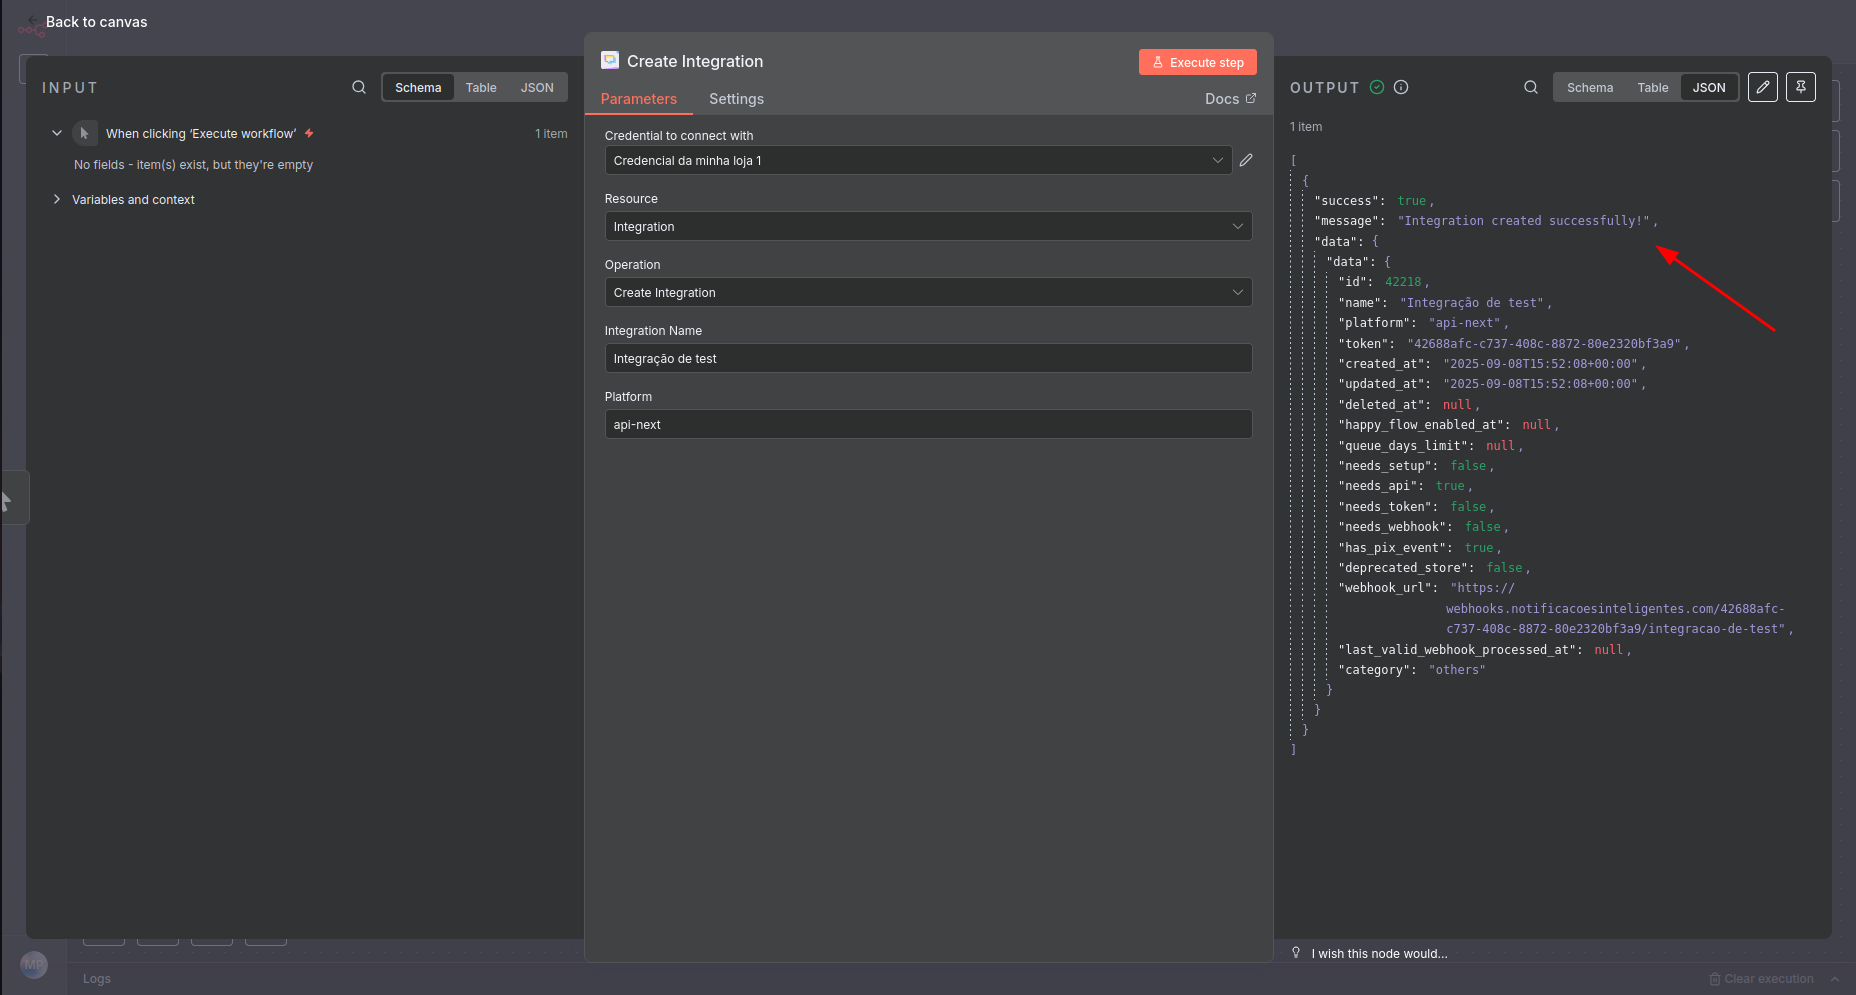Click Clear execution button
Image resolution: width=1856 pixels, height=995 pixels.
(1761, 979)
